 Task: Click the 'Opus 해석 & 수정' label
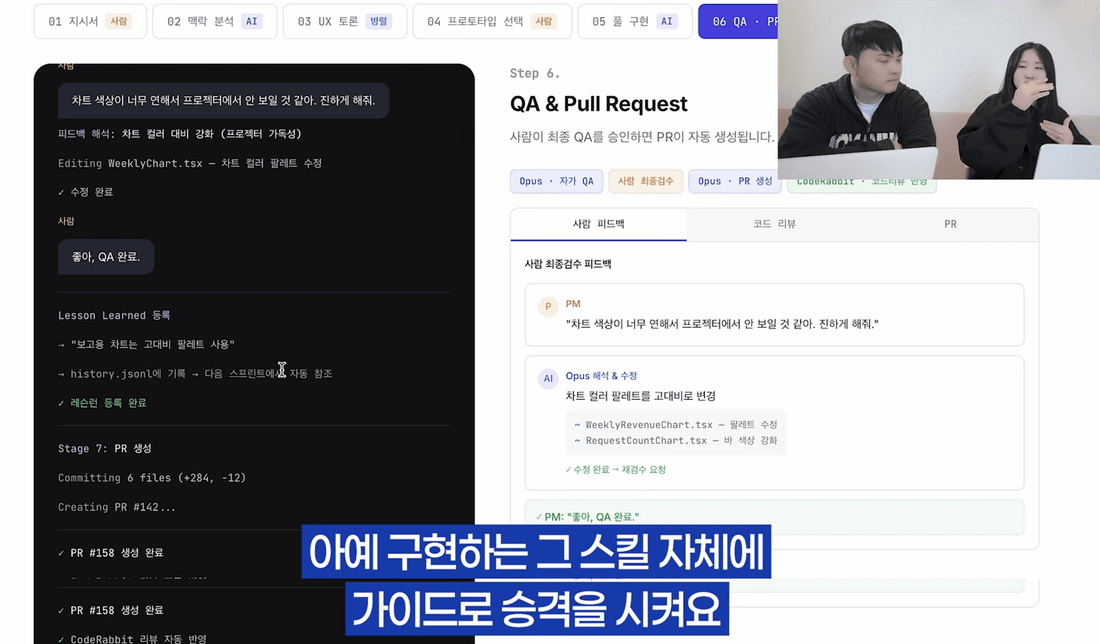[x=601, y=376]
